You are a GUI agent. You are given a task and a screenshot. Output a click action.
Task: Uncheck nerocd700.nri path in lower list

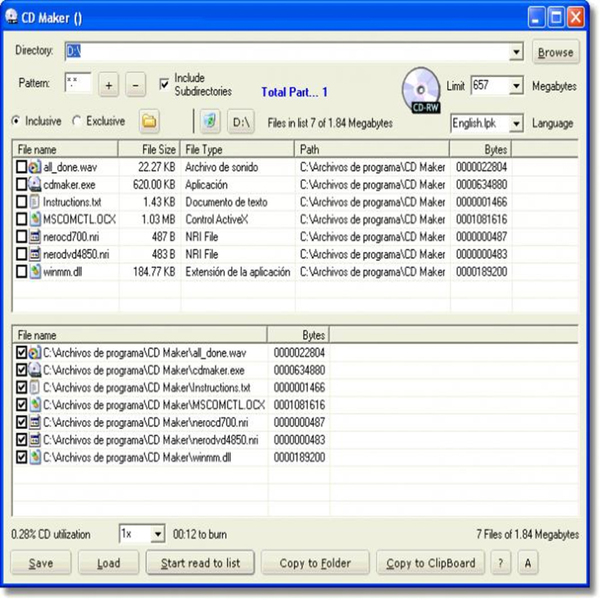[x=21, y=422]
